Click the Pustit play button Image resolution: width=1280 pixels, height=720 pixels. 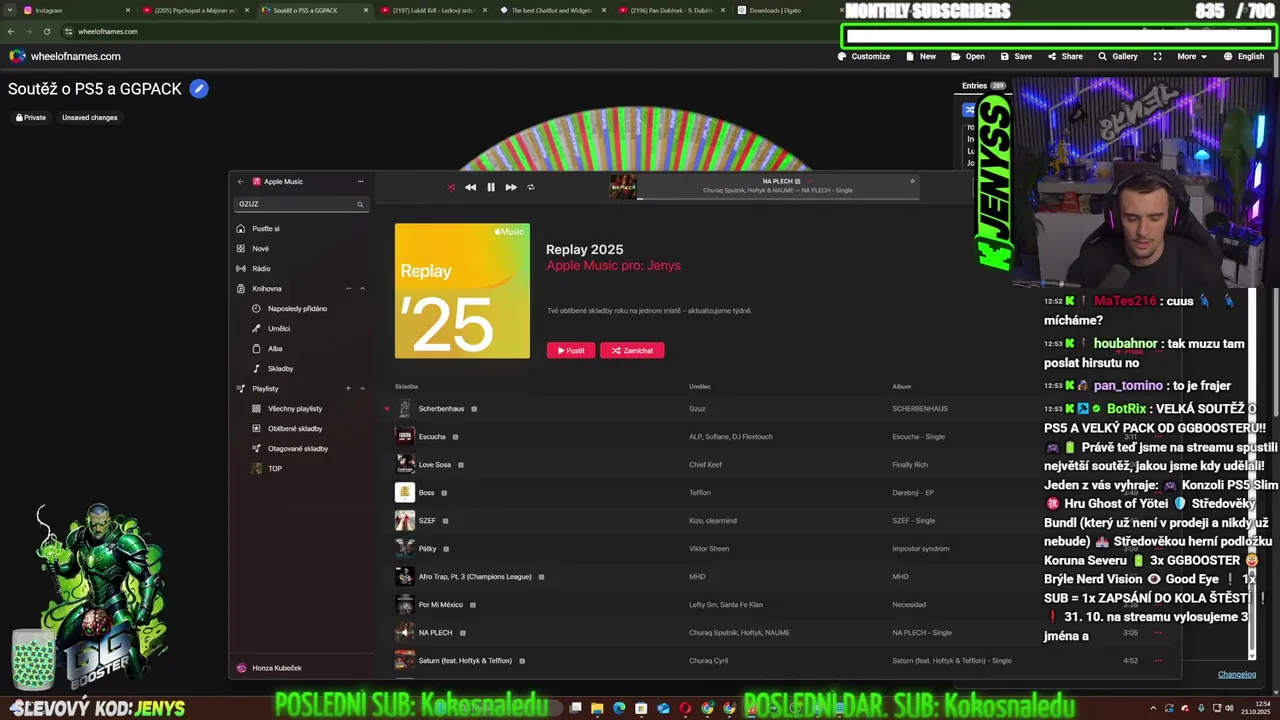coord(571,350)
